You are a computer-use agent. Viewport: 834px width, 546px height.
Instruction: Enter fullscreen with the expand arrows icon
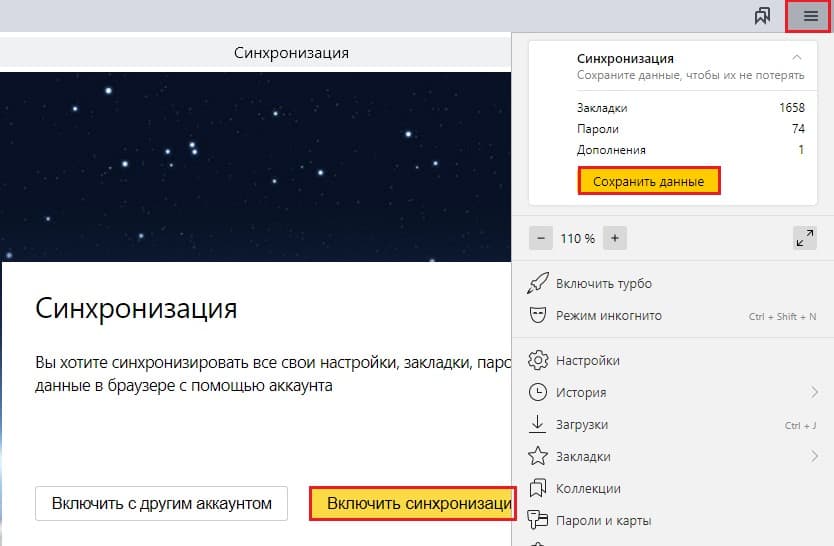[x=804, y=238]
